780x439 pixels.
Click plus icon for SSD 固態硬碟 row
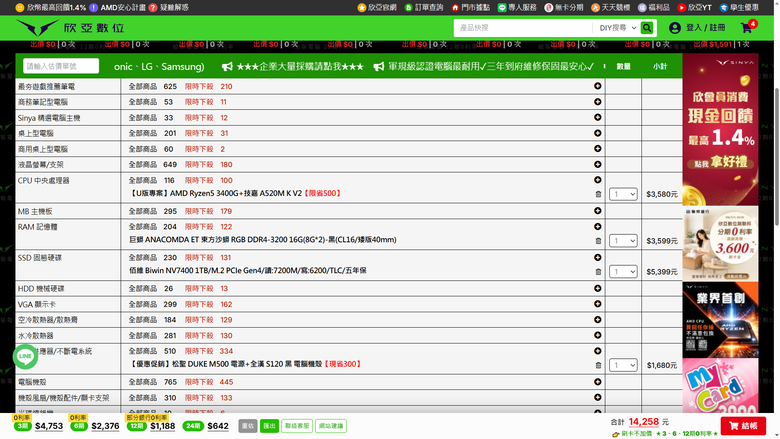pos(597,257)
